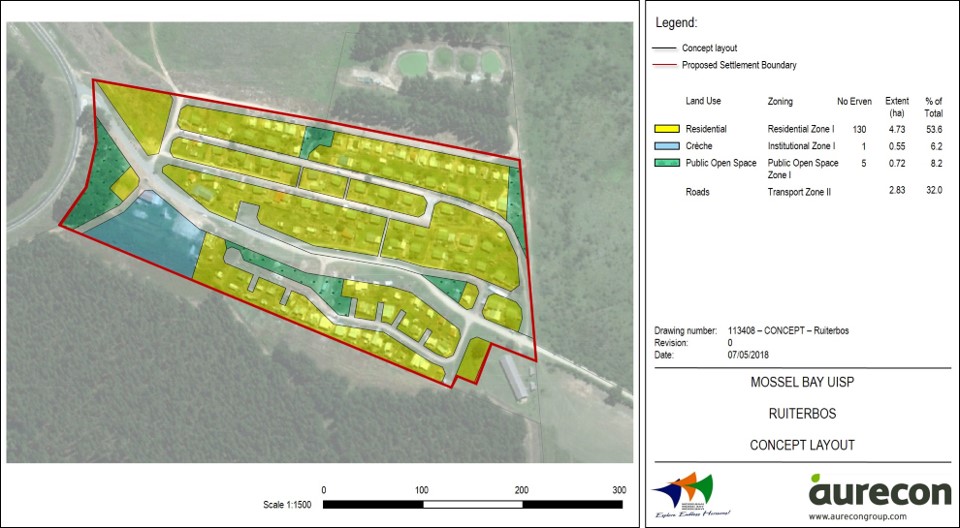Click the grey Concept layout line symbol
The image size is (960, 528).
(666, 48)
